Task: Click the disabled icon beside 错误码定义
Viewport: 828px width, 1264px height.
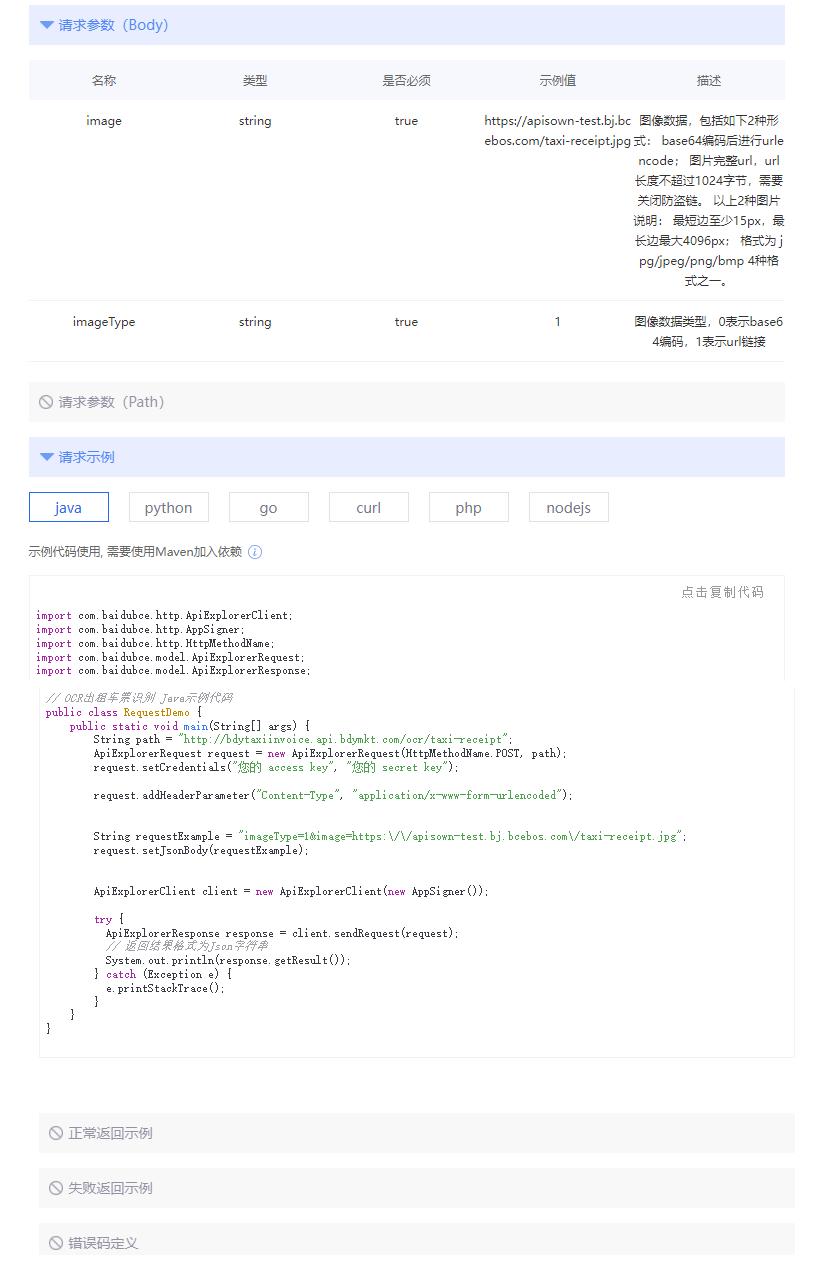Action: pyautogui.click(x=56, y=1243)
